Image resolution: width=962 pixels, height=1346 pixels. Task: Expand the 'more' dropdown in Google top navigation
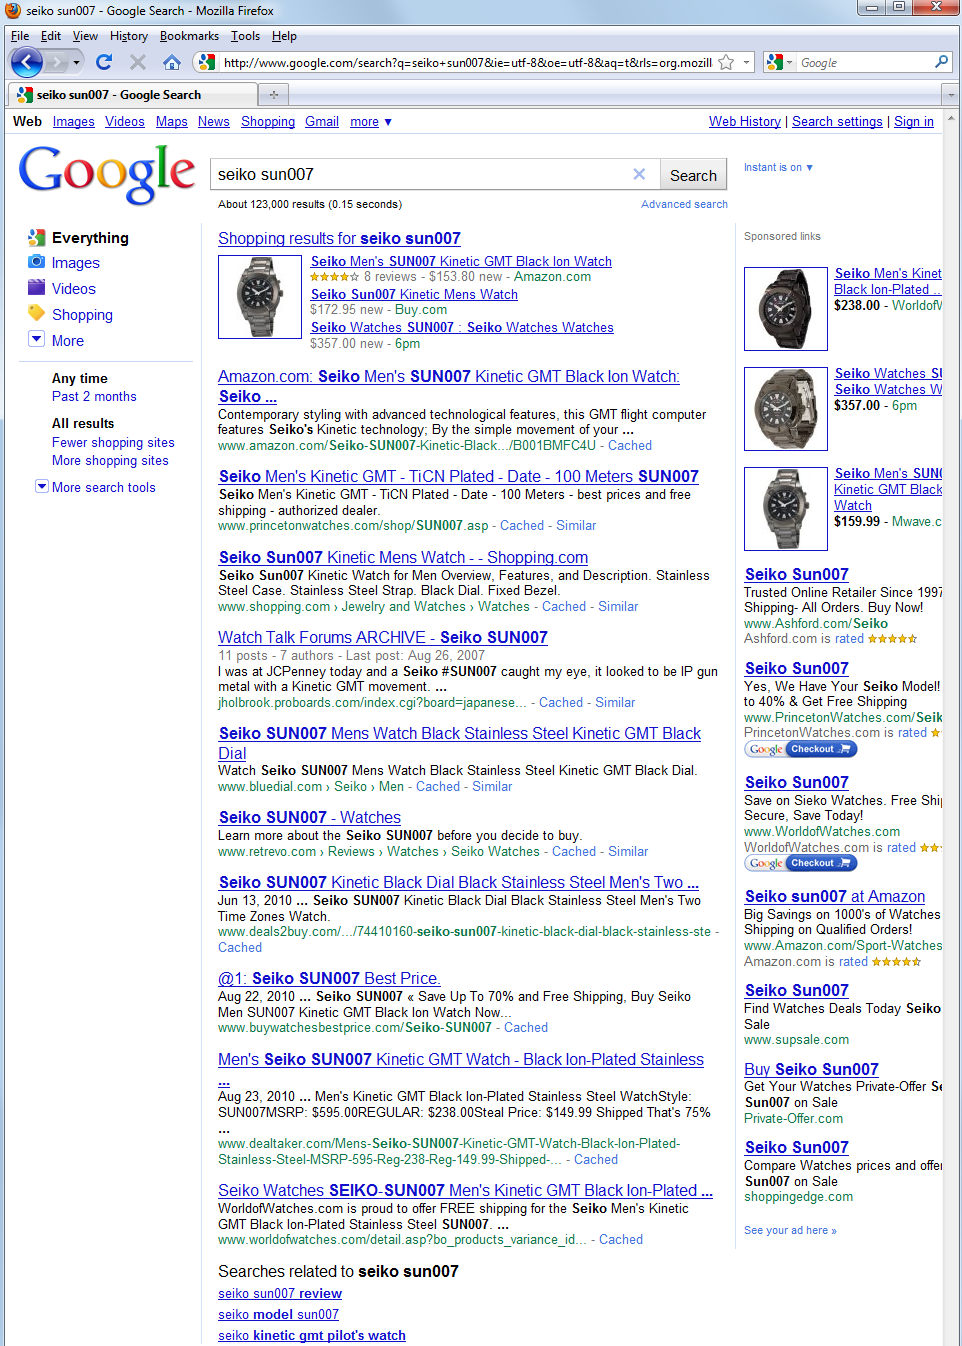tap(371, 122)
